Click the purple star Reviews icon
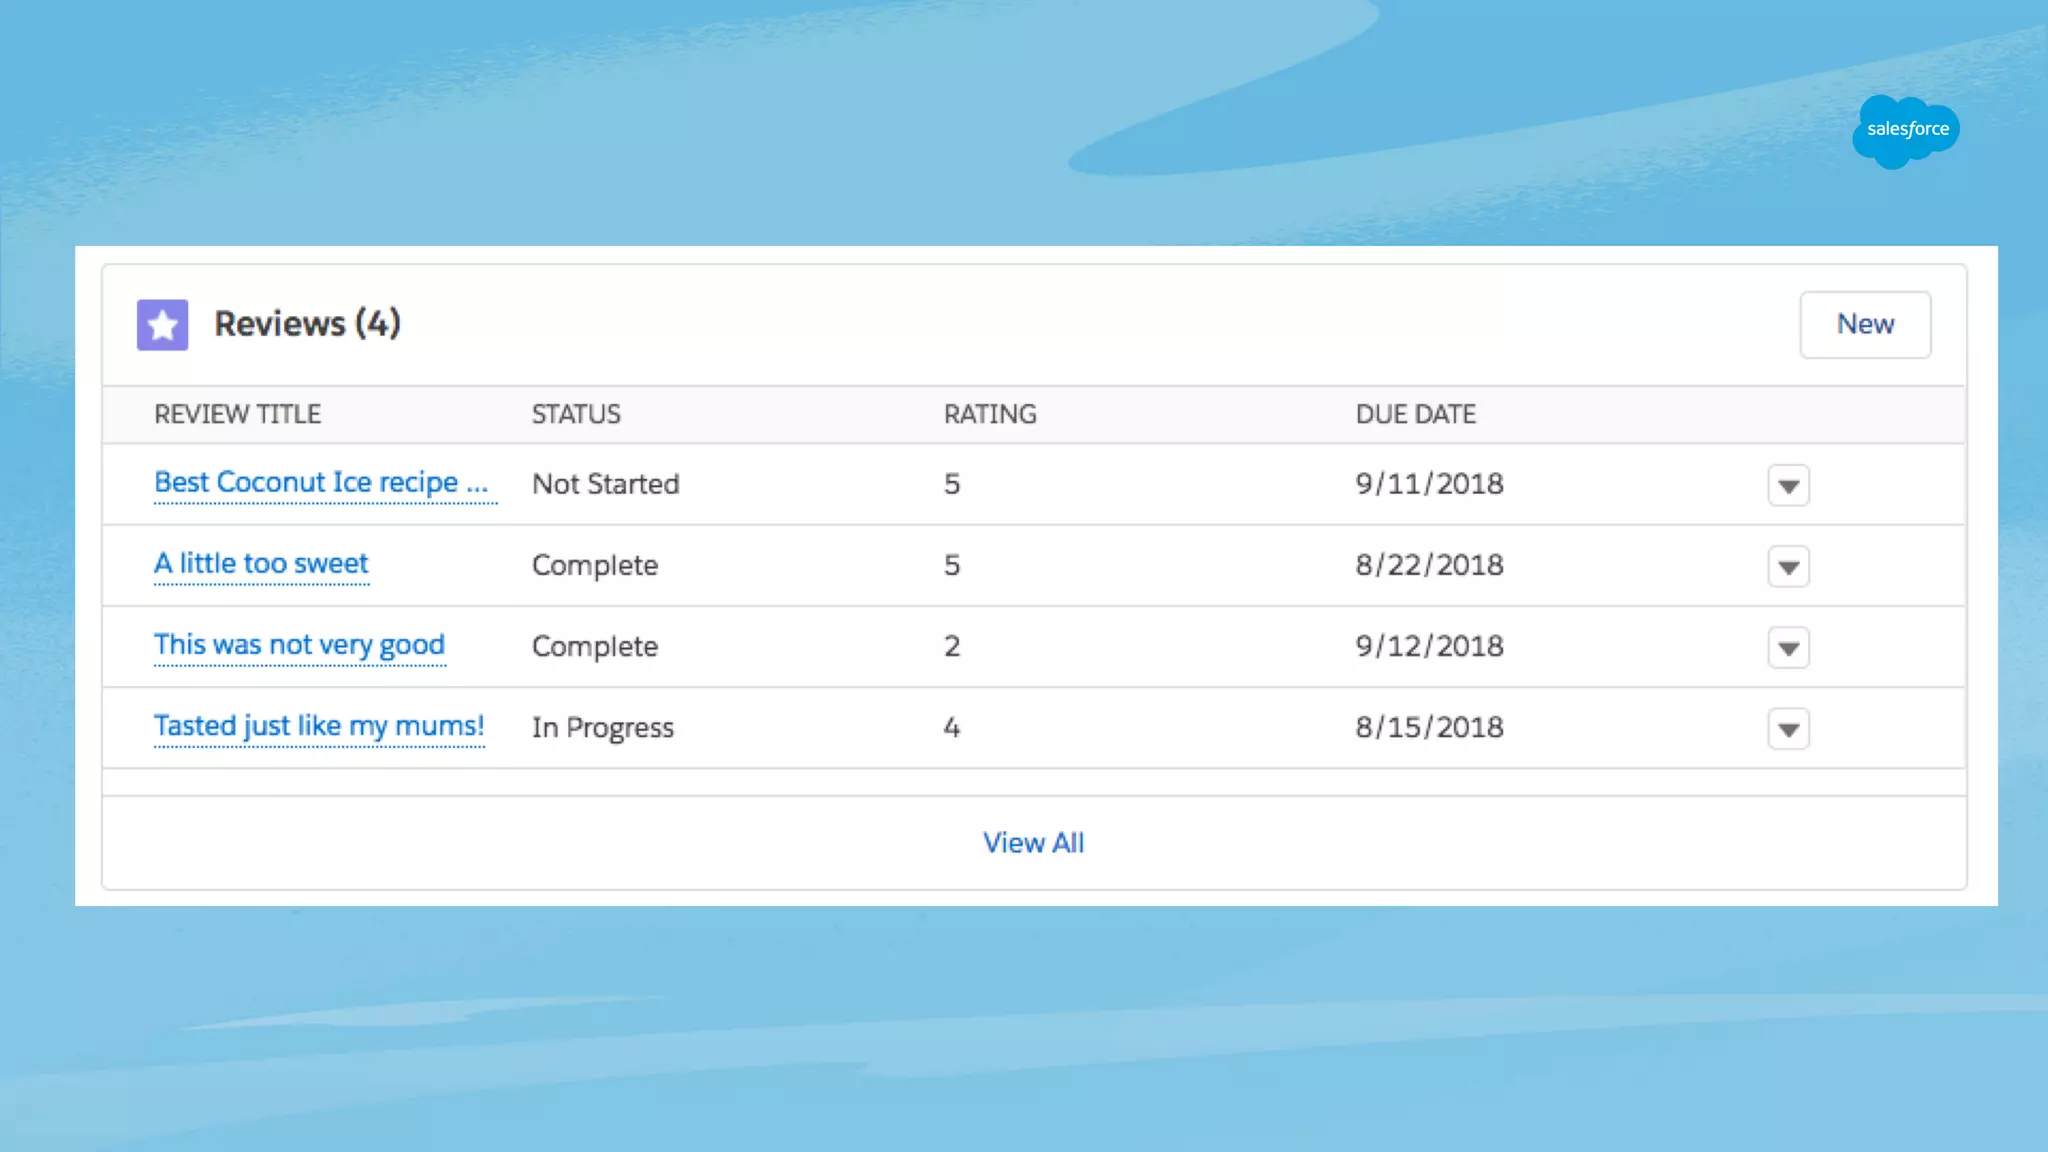2048x1152 pixels. click(162, 325)
